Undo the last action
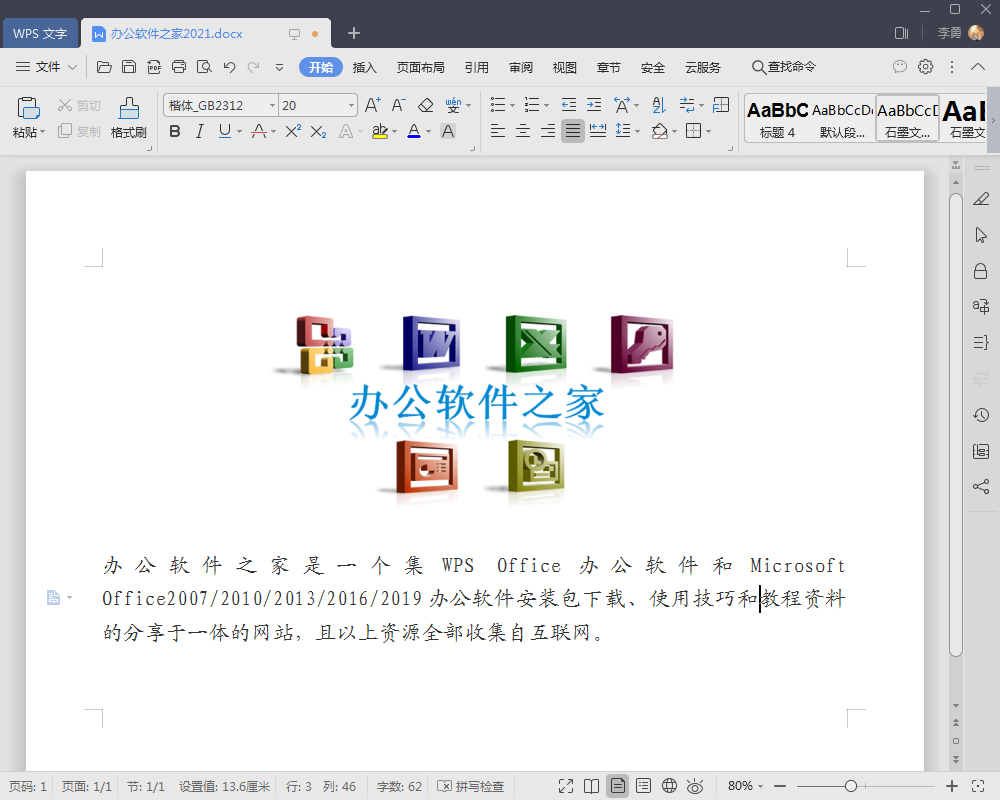This screenshot has height=800, width=1000. coord(230,67)
